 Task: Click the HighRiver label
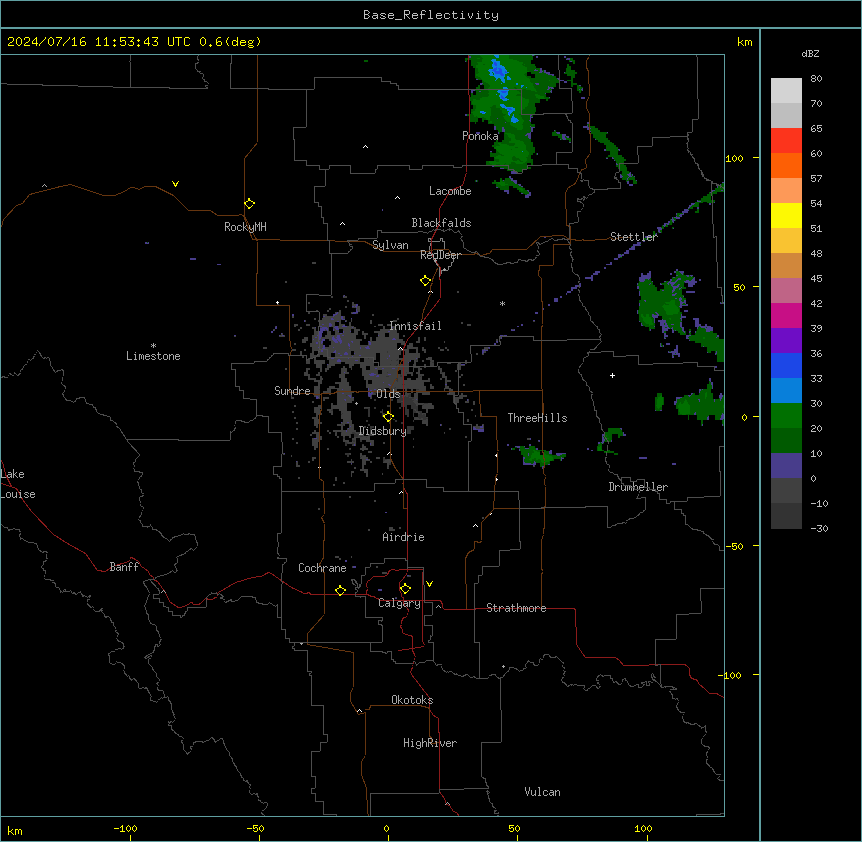click(x=430, y=743)
